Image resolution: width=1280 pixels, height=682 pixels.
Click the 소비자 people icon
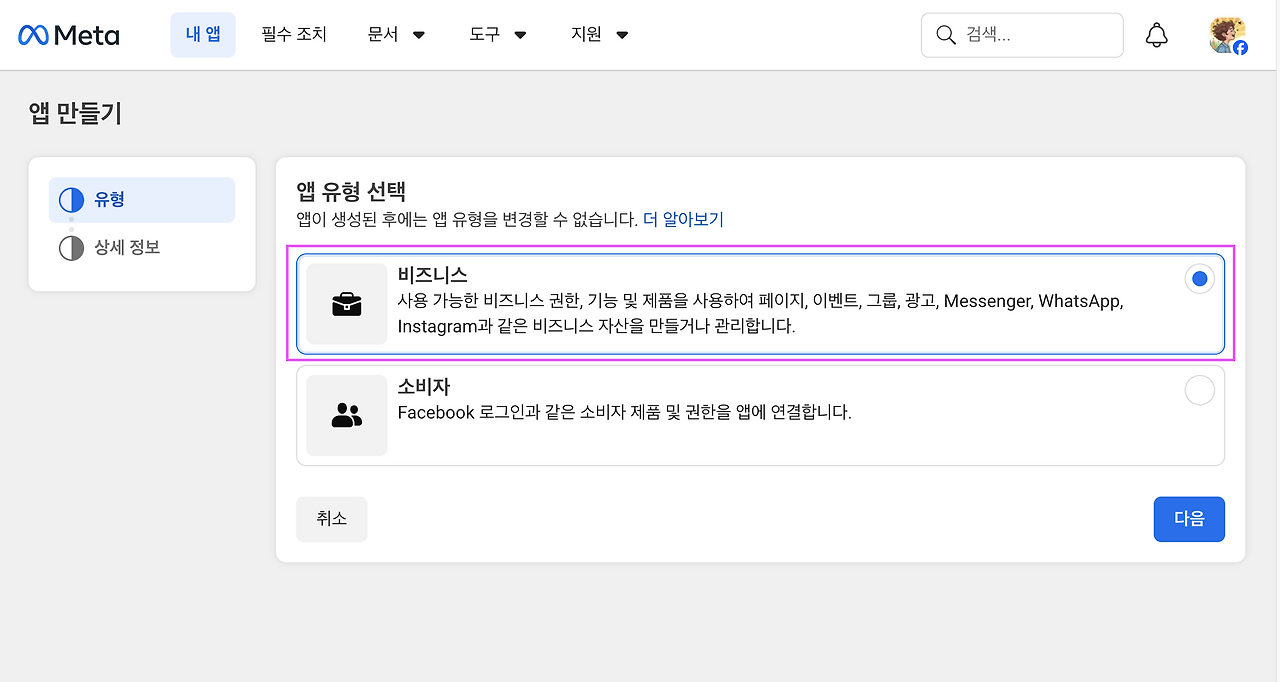click(x=347, y=415)
